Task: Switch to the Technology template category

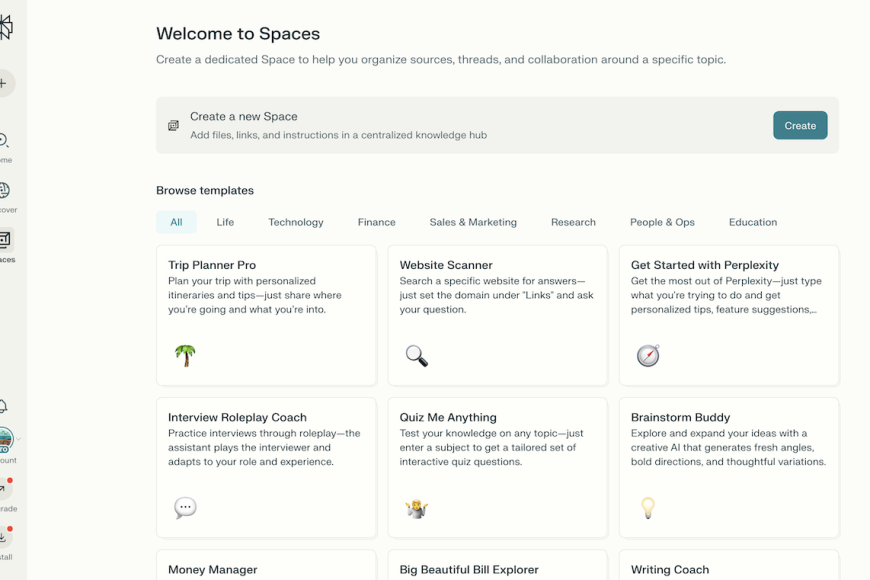Action: click(295, 222)
